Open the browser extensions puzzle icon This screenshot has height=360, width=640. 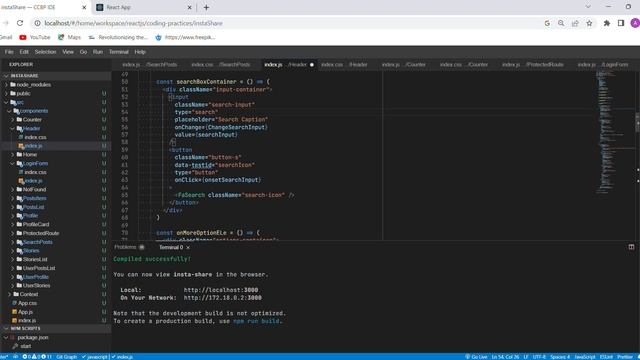607,23
